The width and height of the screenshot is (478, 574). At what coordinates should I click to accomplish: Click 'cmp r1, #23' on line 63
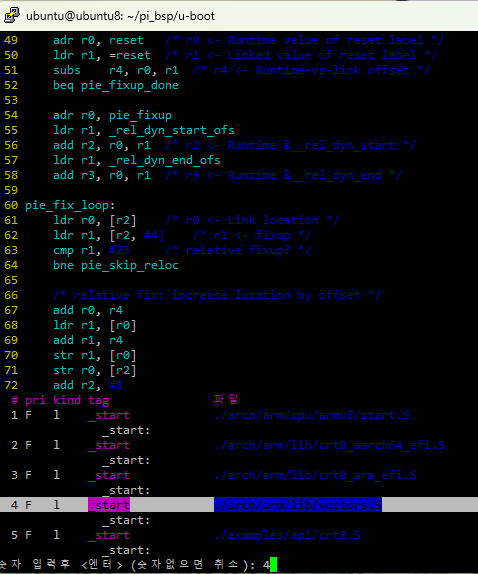[x=92, y=250]
